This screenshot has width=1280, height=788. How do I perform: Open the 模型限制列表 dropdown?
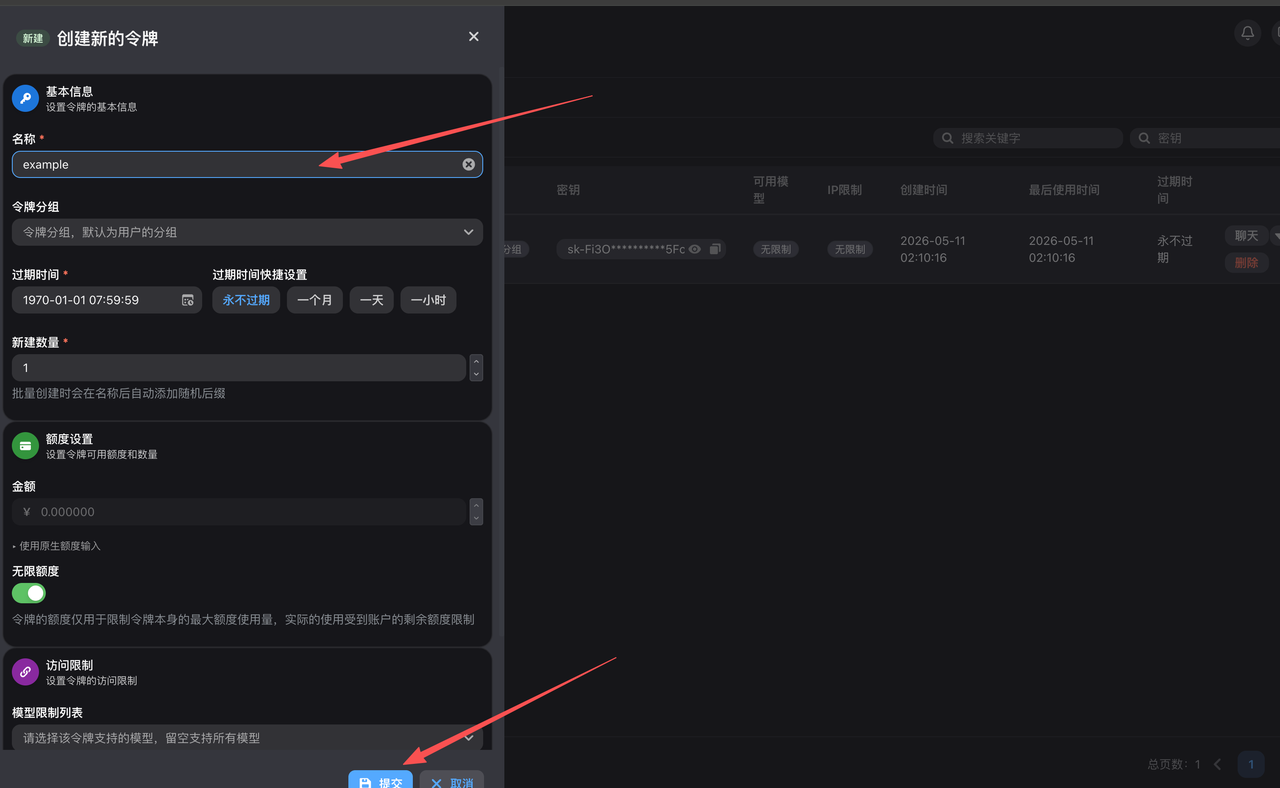247,738
